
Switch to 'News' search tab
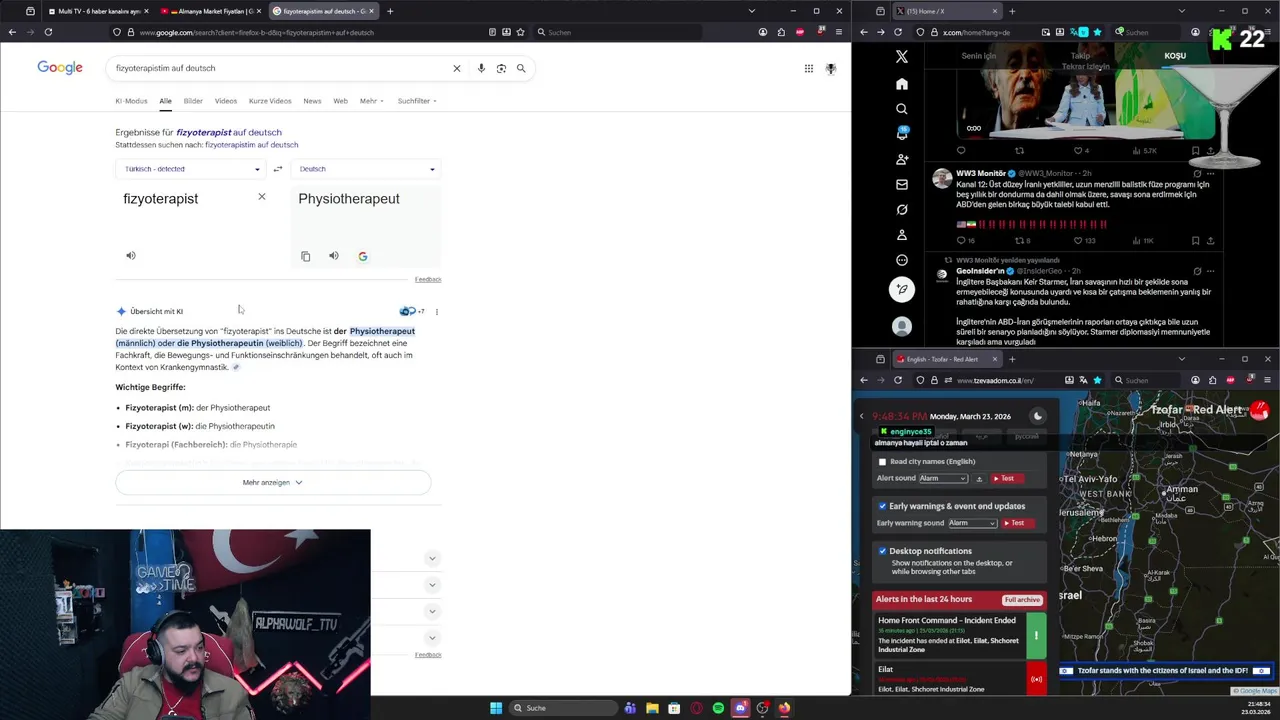(x=312, y=101)
